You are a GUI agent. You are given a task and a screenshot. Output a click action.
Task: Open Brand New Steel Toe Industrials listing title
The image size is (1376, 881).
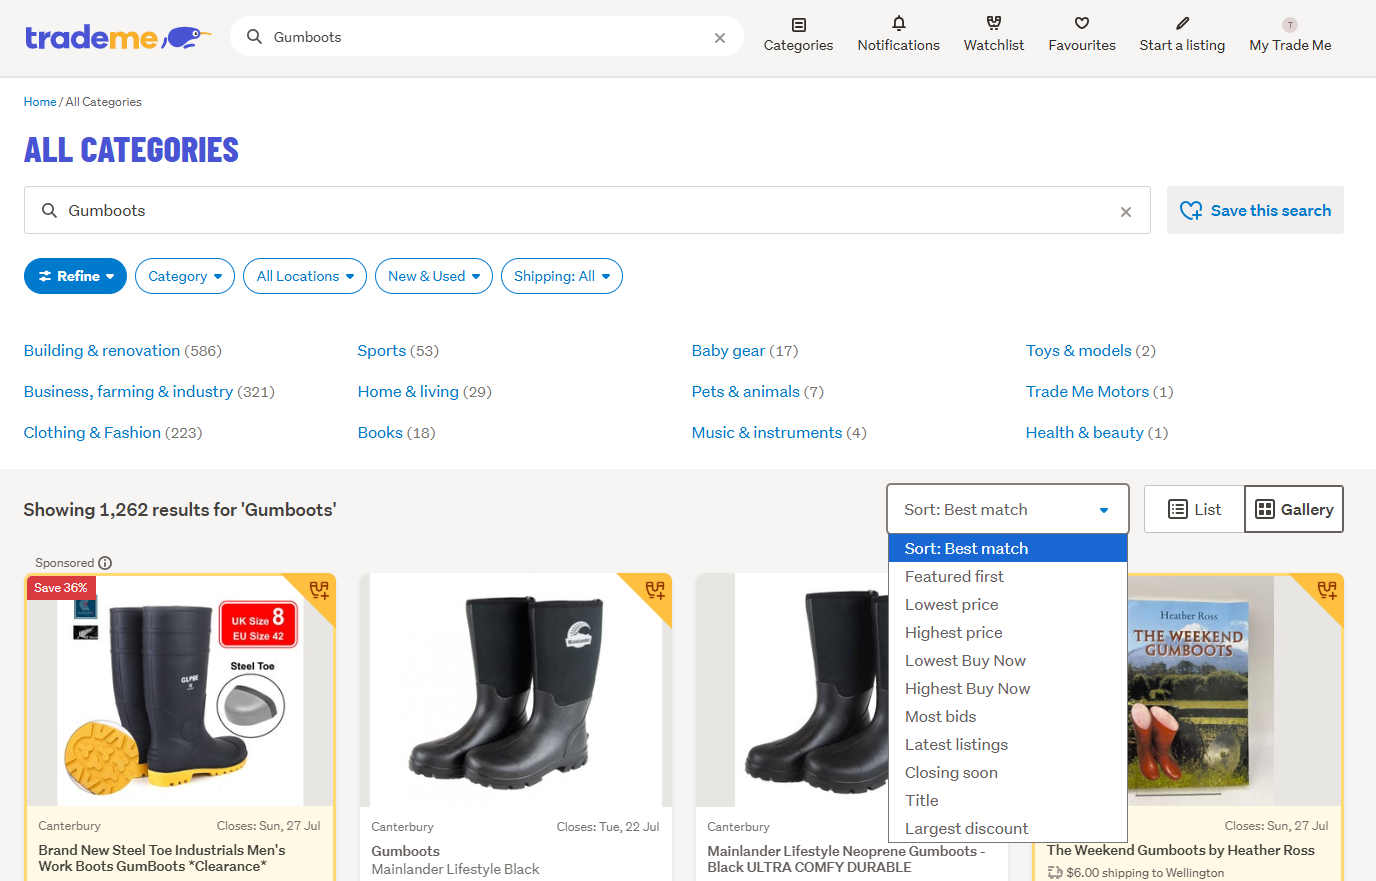[162, 858]
